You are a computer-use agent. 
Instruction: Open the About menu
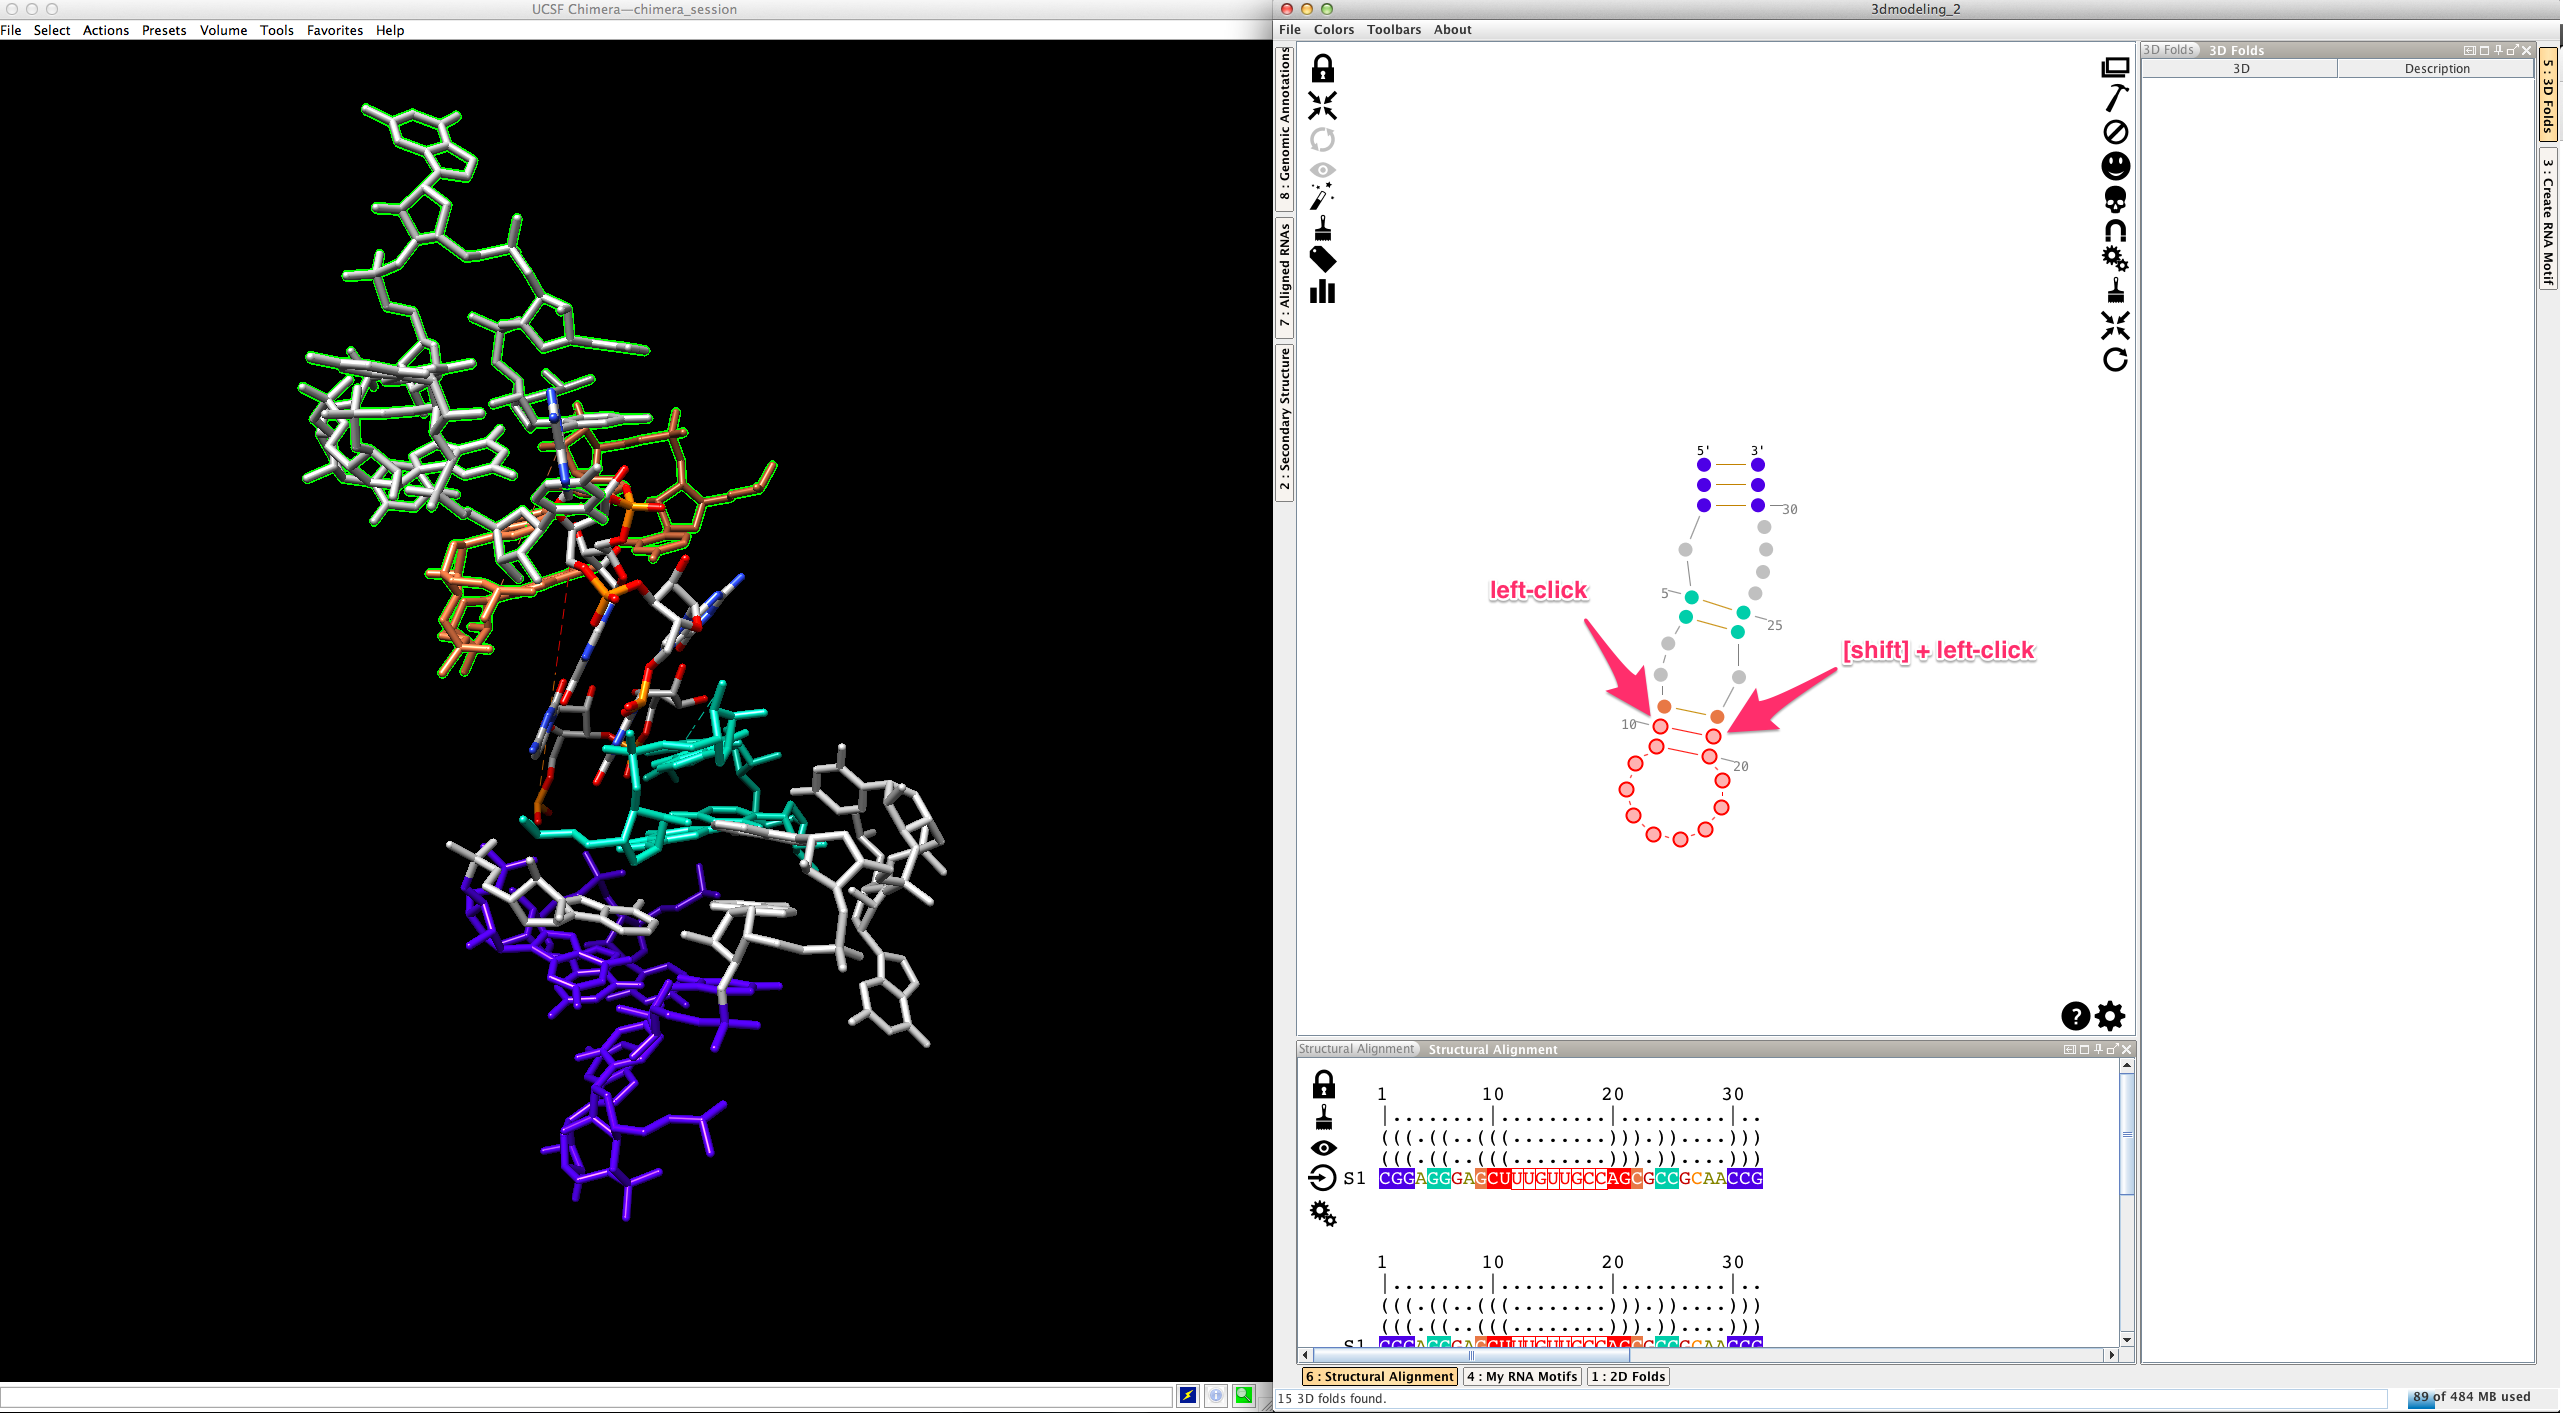click(x=1453, y=29)
